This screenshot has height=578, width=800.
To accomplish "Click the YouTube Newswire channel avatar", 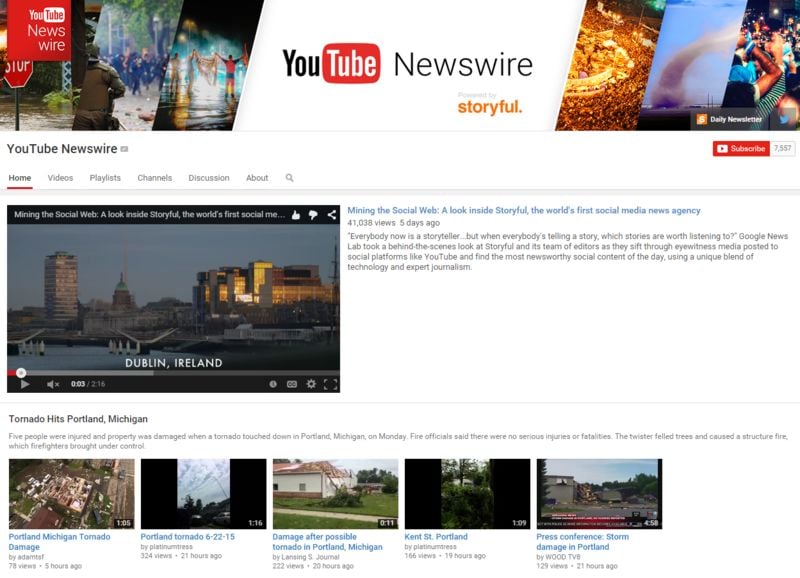I will pyautogui.click(x=39, y=30).
